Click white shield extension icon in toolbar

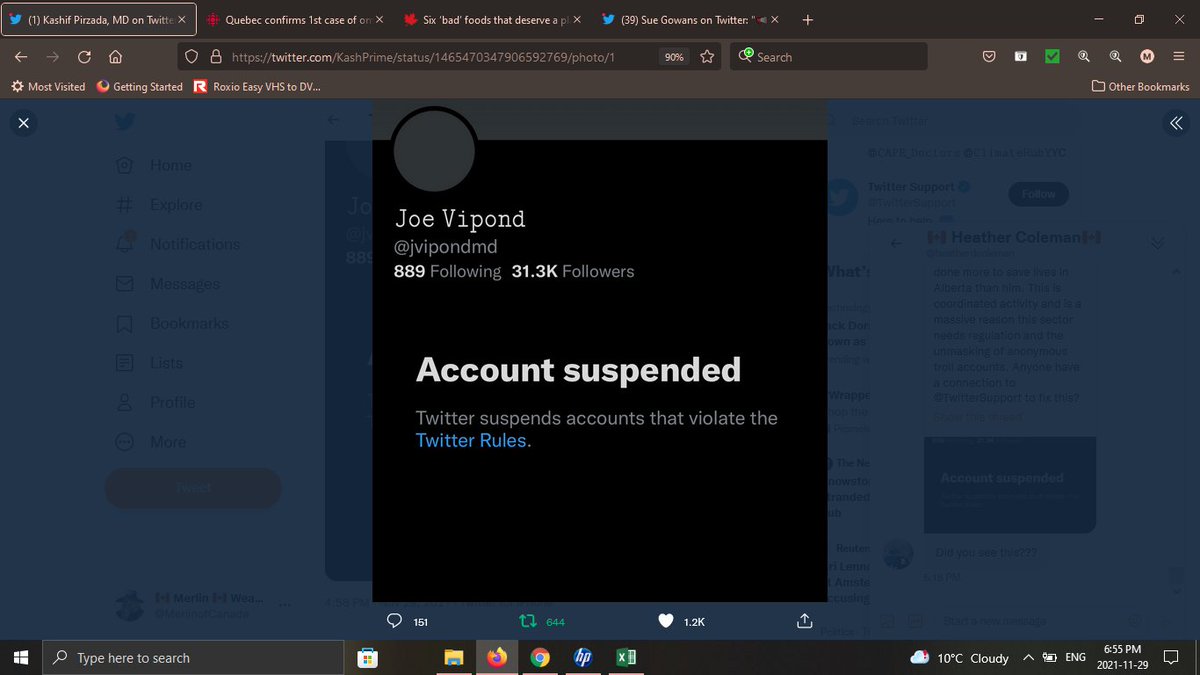click(x=1020, y=57)
